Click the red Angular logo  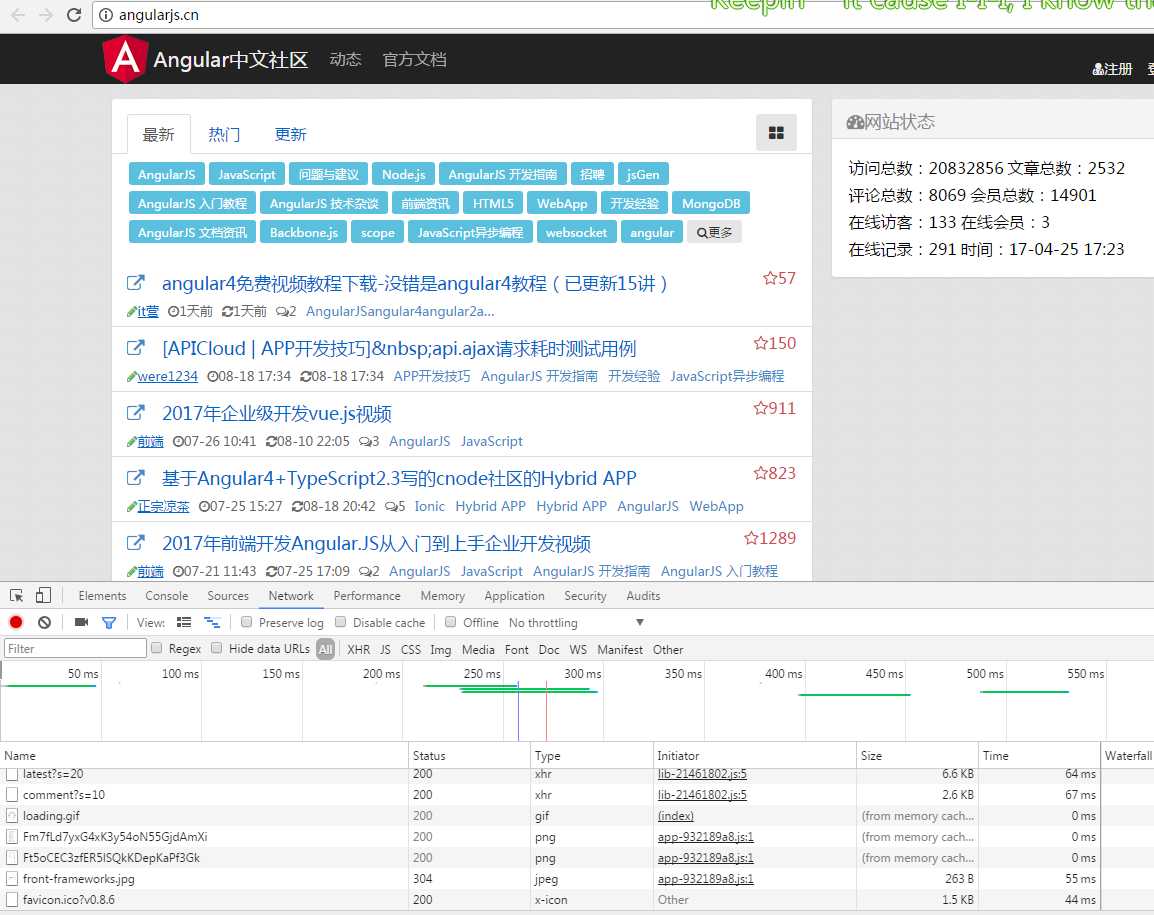click(x=125, y=59)
